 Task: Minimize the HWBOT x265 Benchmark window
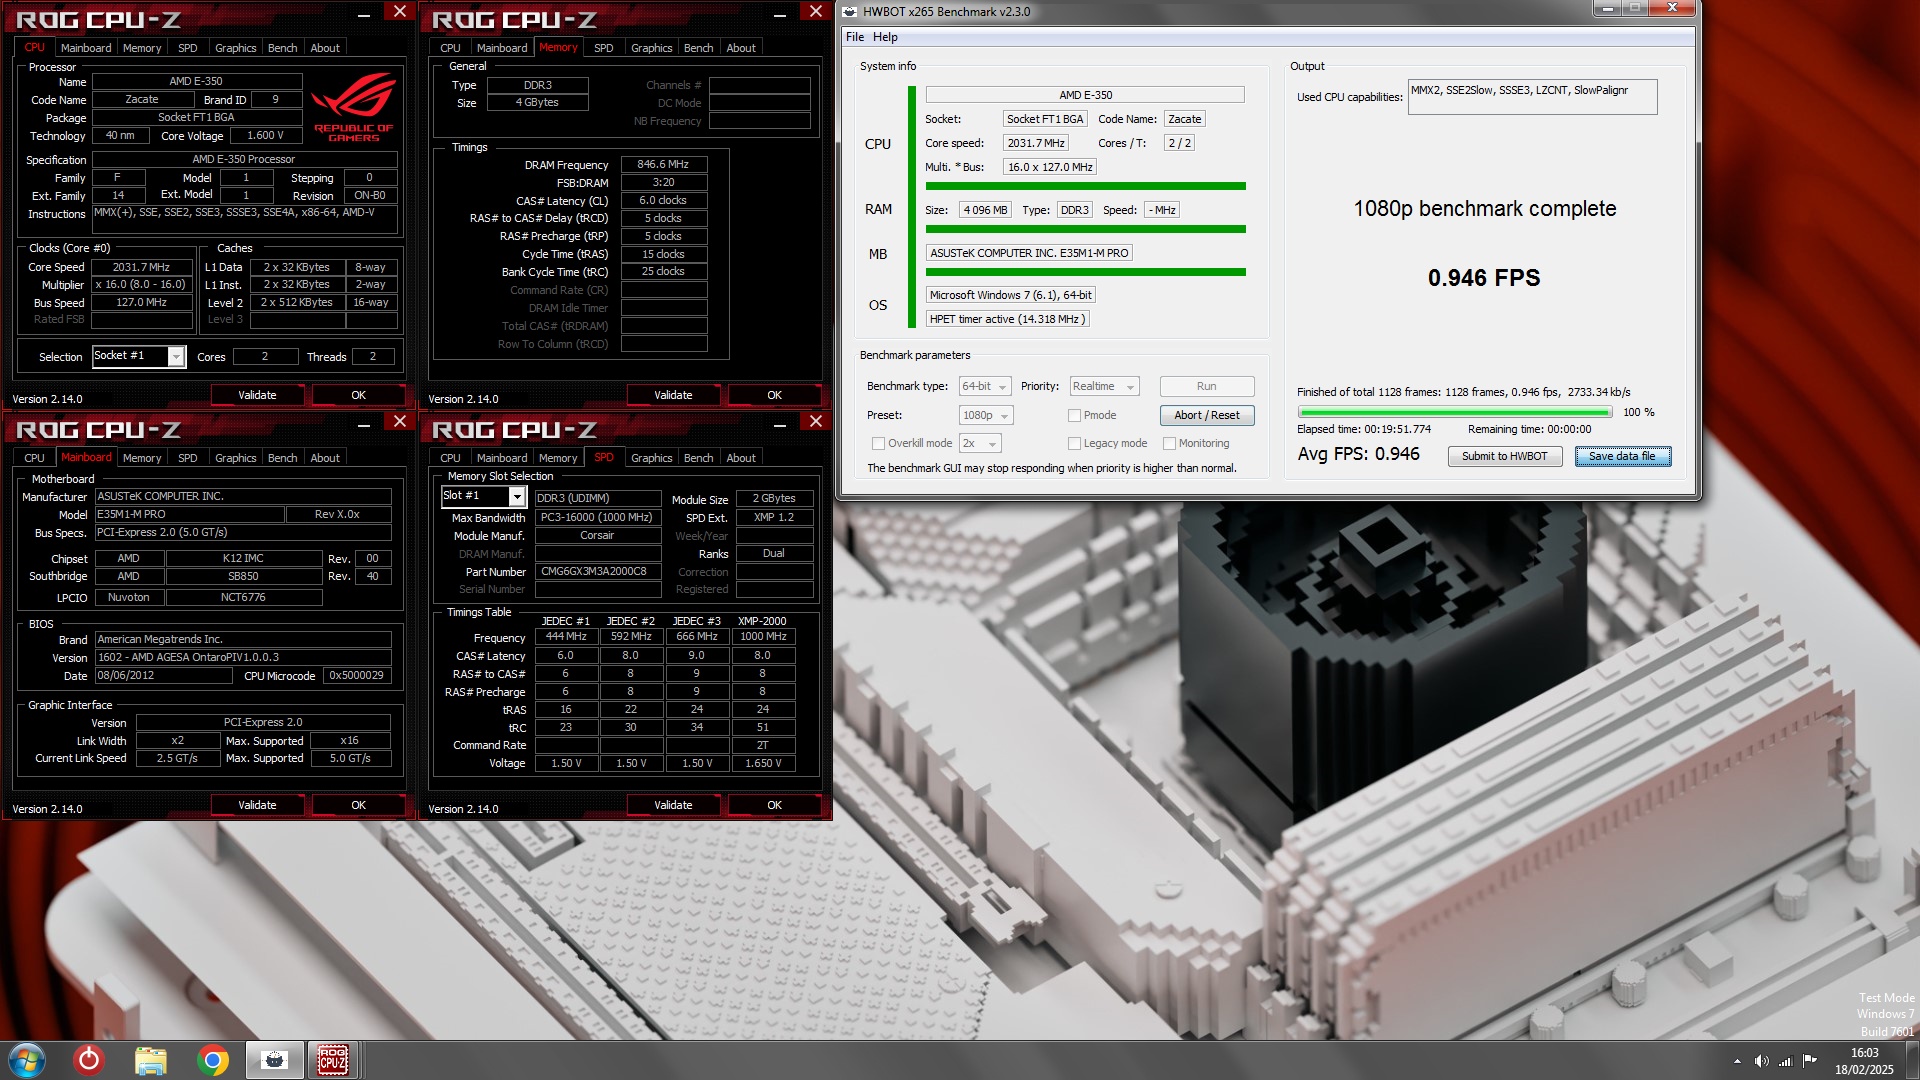point(1607,8)
